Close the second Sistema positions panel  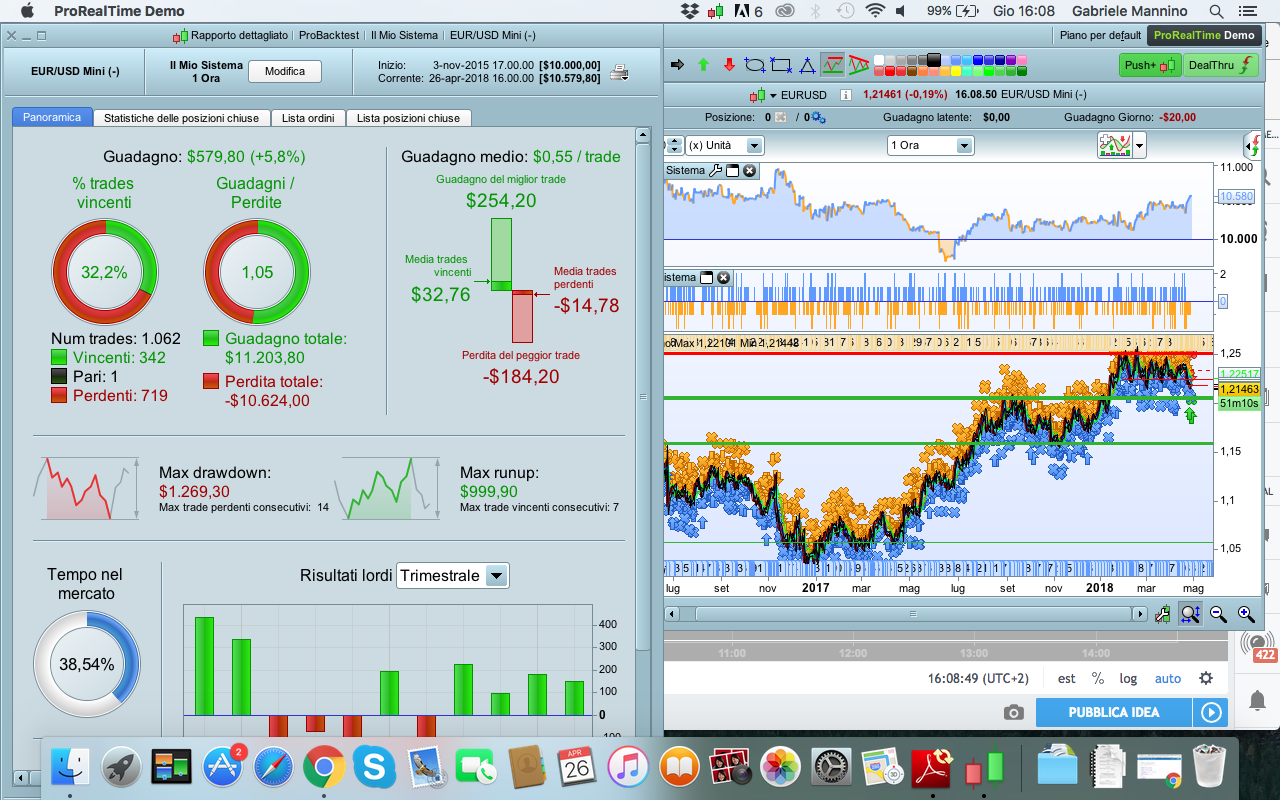[724, 277]
